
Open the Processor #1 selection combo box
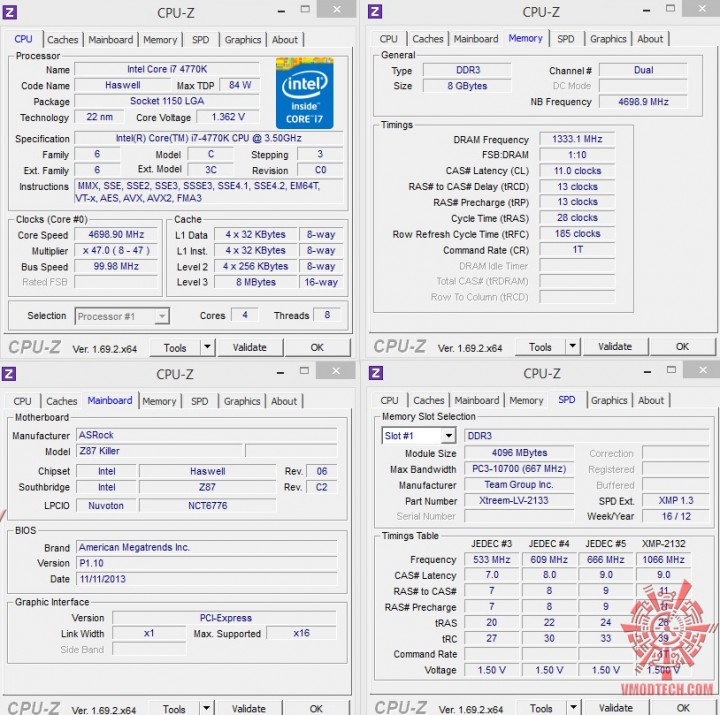(x=122, y=316)
